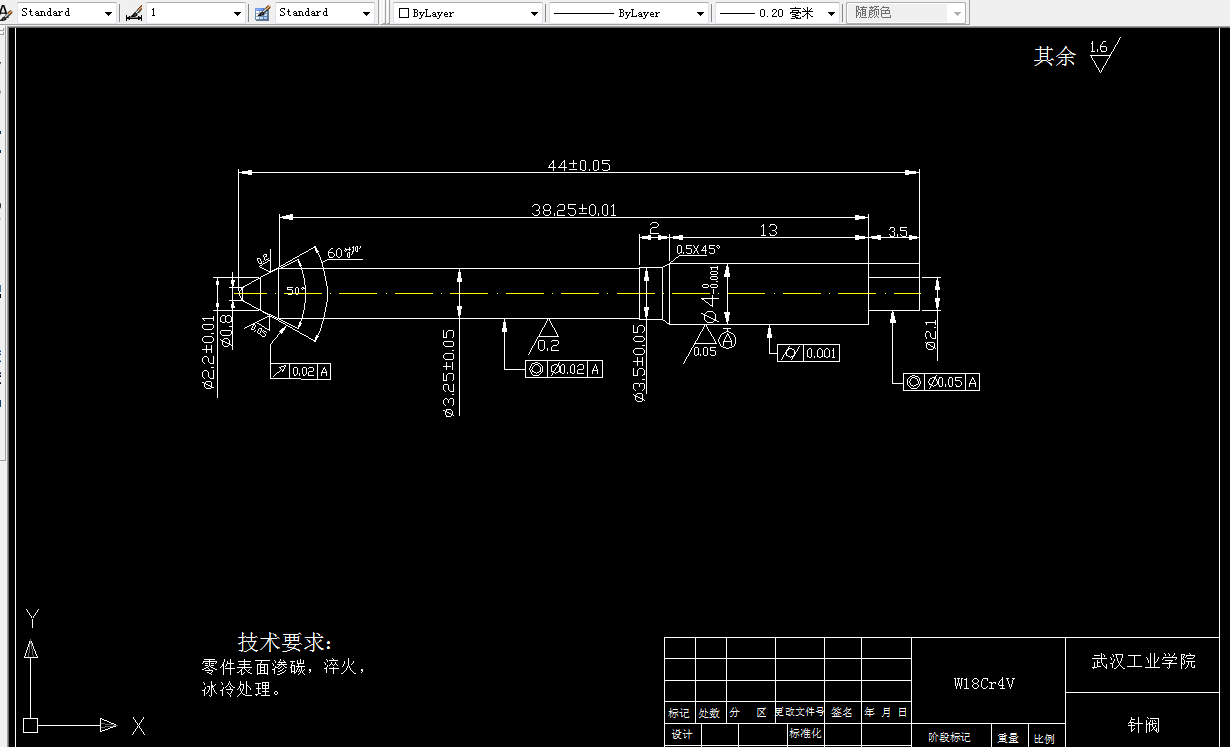Screen dimensions: 1230x747
Task: Click the 签名 title block cell
Action: (842, 713)
